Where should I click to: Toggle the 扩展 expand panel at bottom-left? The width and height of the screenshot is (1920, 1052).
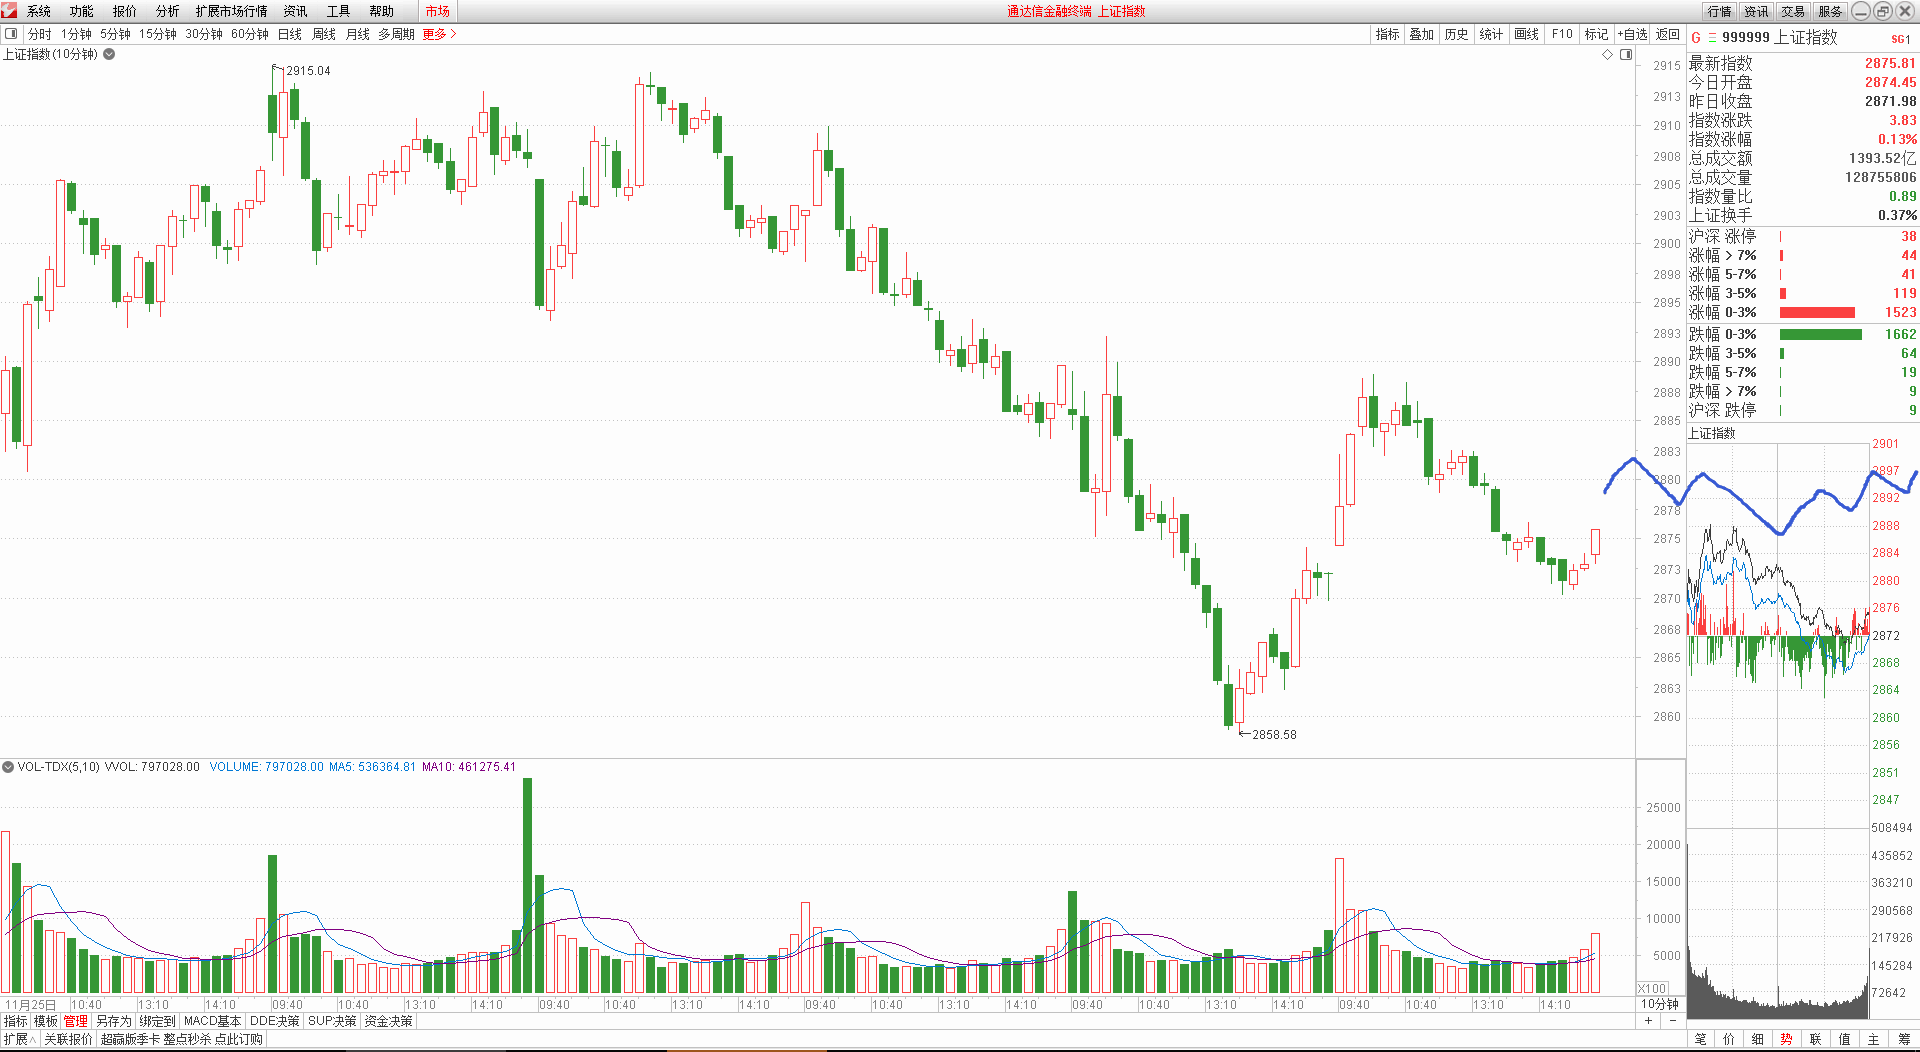pos(19,1040)
